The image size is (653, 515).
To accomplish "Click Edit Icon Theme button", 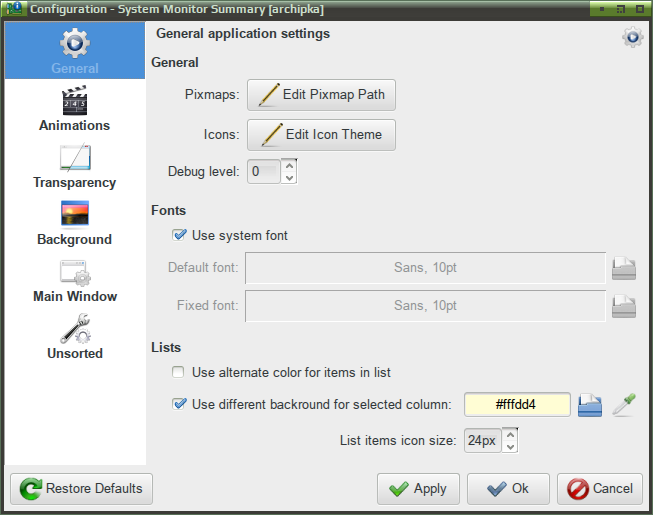I will point(321,135).
